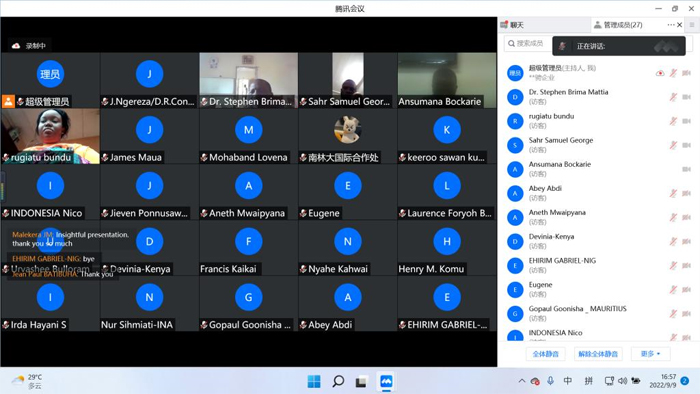
Task: Toggle camera for Ansumana Bockarie in list
Action: [x=687, y=169]
